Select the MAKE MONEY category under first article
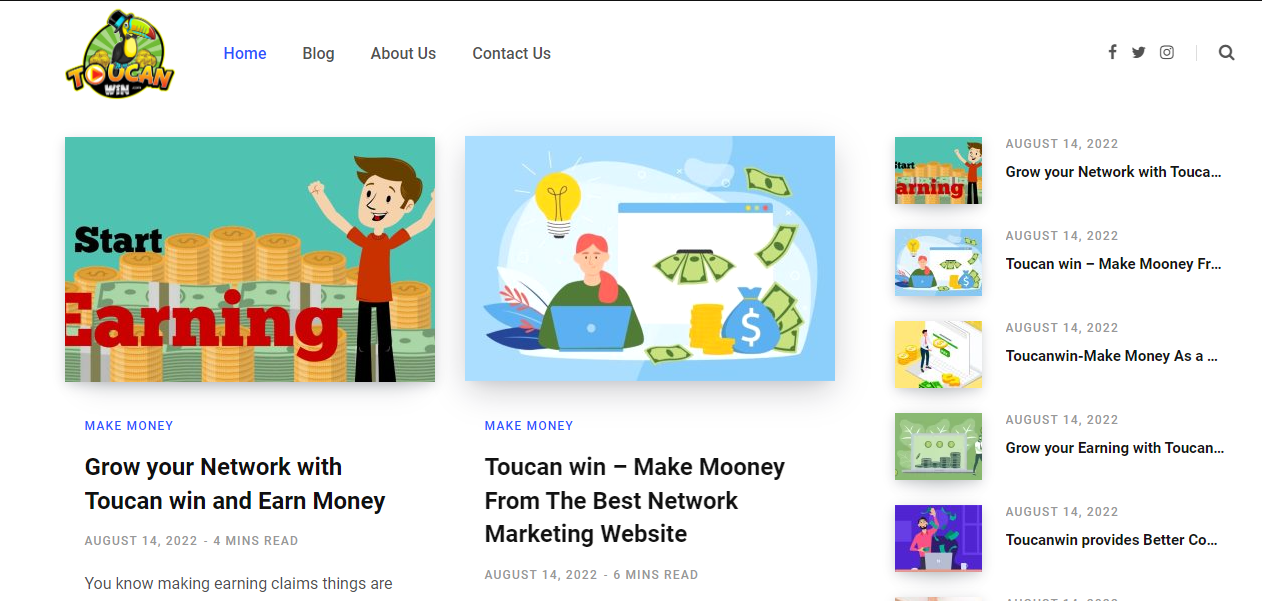This screenshot has height=601, width=1262. tap(129, 425)
